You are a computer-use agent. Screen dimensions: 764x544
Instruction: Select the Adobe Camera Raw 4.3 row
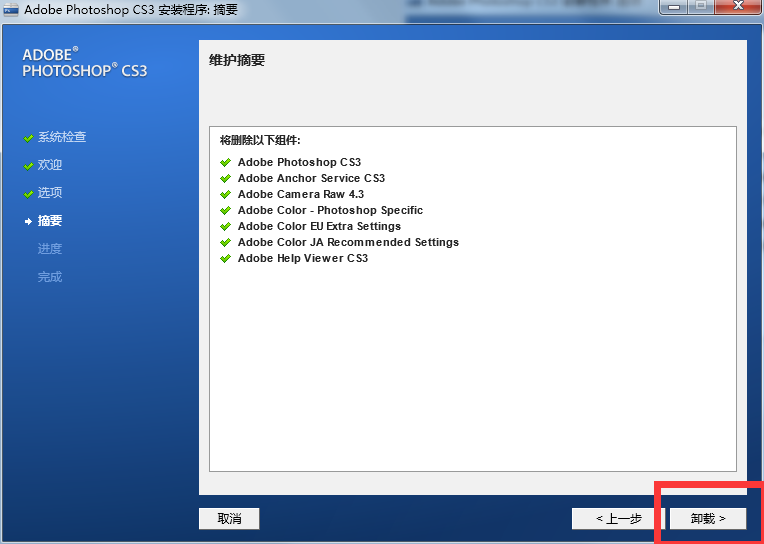[292, 194]
